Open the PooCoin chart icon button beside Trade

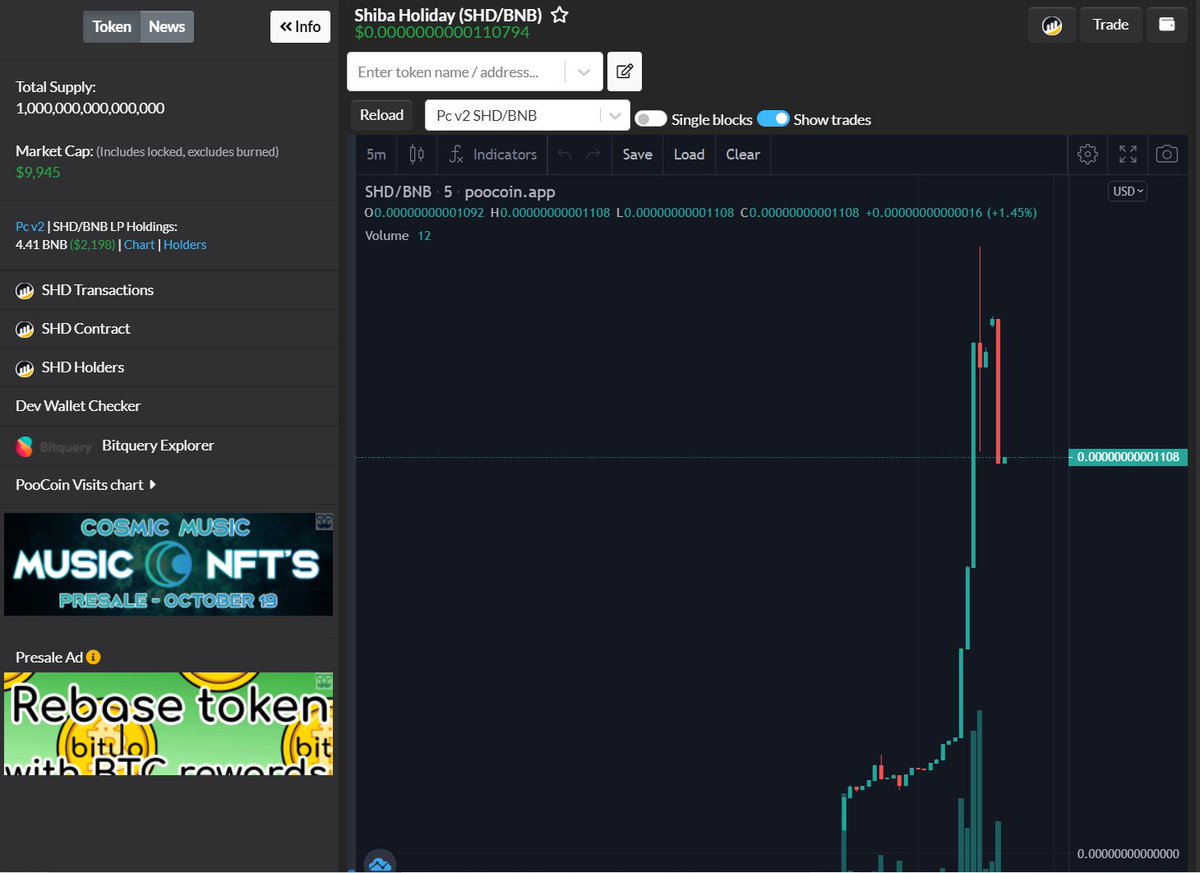pos(1052,25)
